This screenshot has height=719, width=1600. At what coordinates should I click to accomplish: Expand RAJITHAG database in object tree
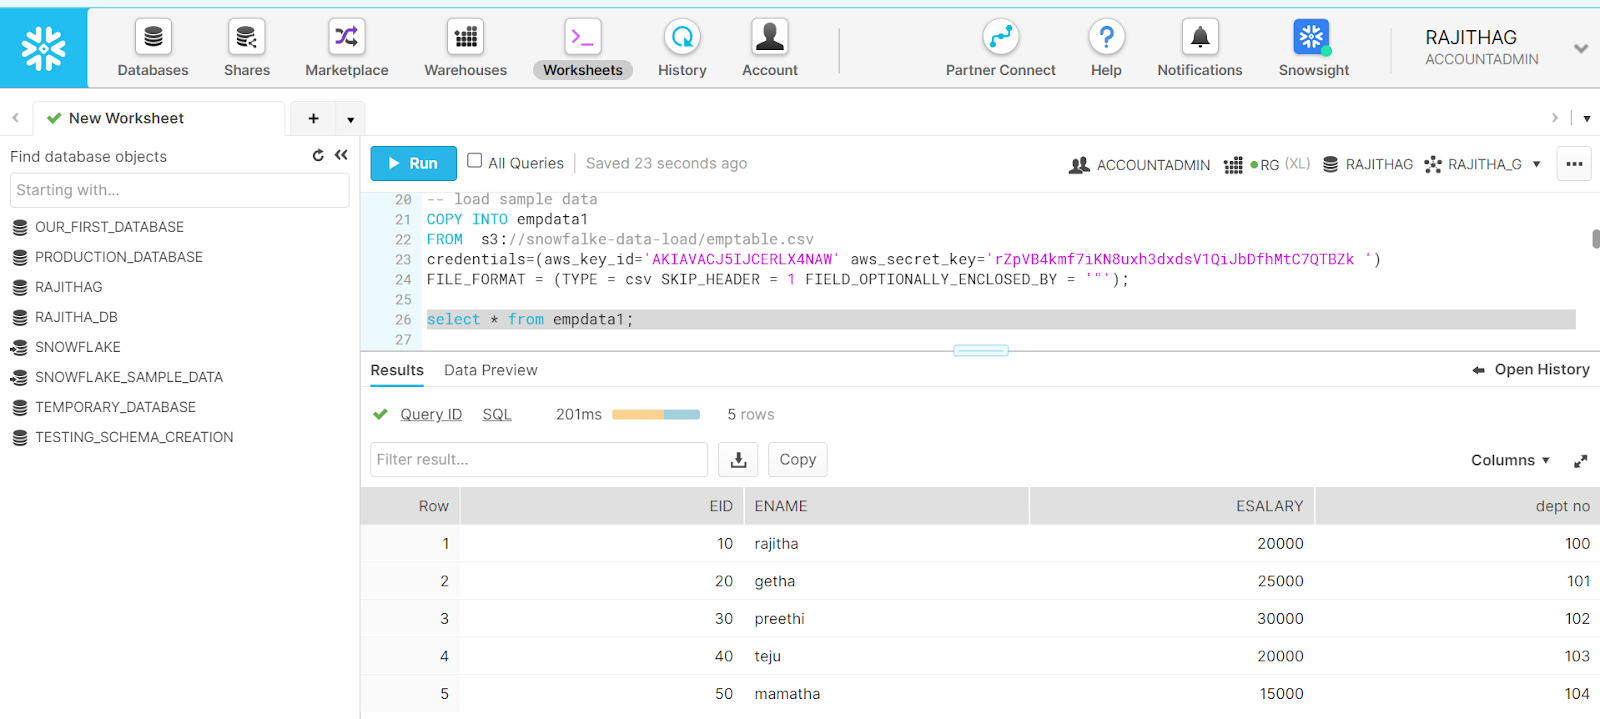click(x=68, y=287)
